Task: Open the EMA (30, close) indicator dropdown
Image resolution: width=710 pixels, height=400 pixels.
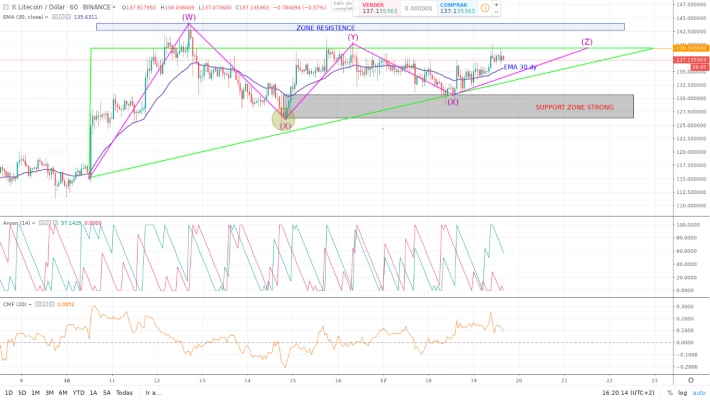Action: click(47, 17)
